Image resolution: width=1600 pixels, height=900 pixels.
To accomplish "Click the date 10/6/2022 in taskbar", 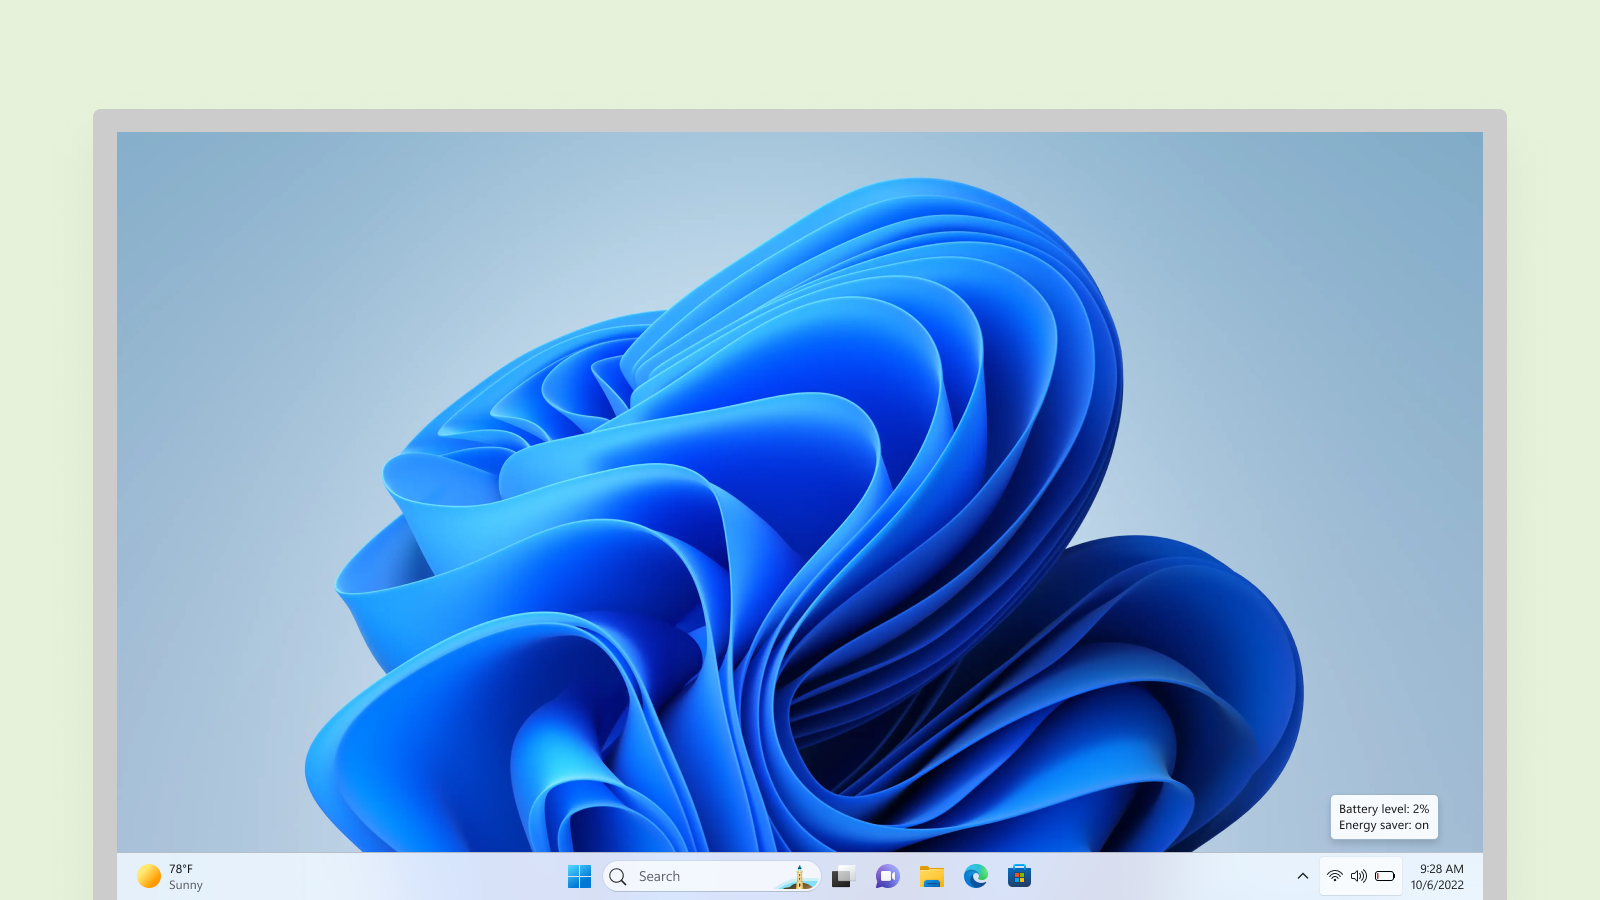I will (x=1437, y=885).
